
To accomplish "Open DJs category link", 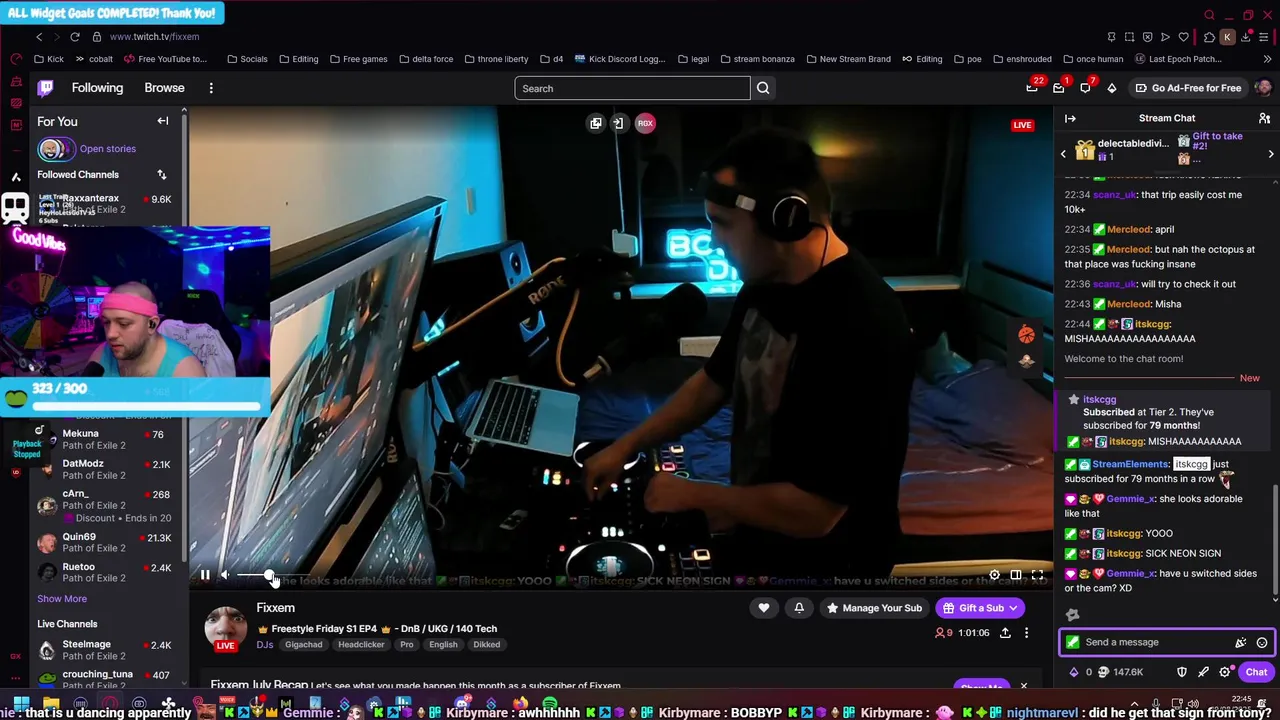I will pyautogui.click(x=265, y=645).
